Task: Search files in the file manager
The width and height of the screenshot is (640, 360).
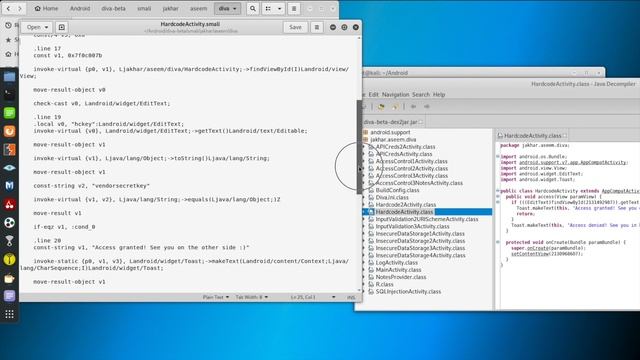Action: tap(253, 8)
